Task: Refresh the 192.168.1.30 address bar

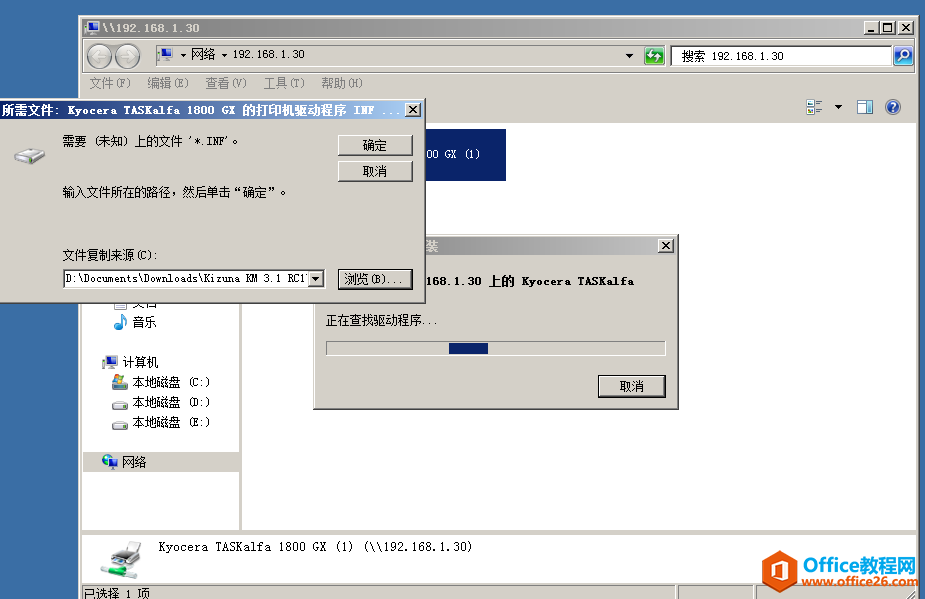Action: (x=654, y=56)
